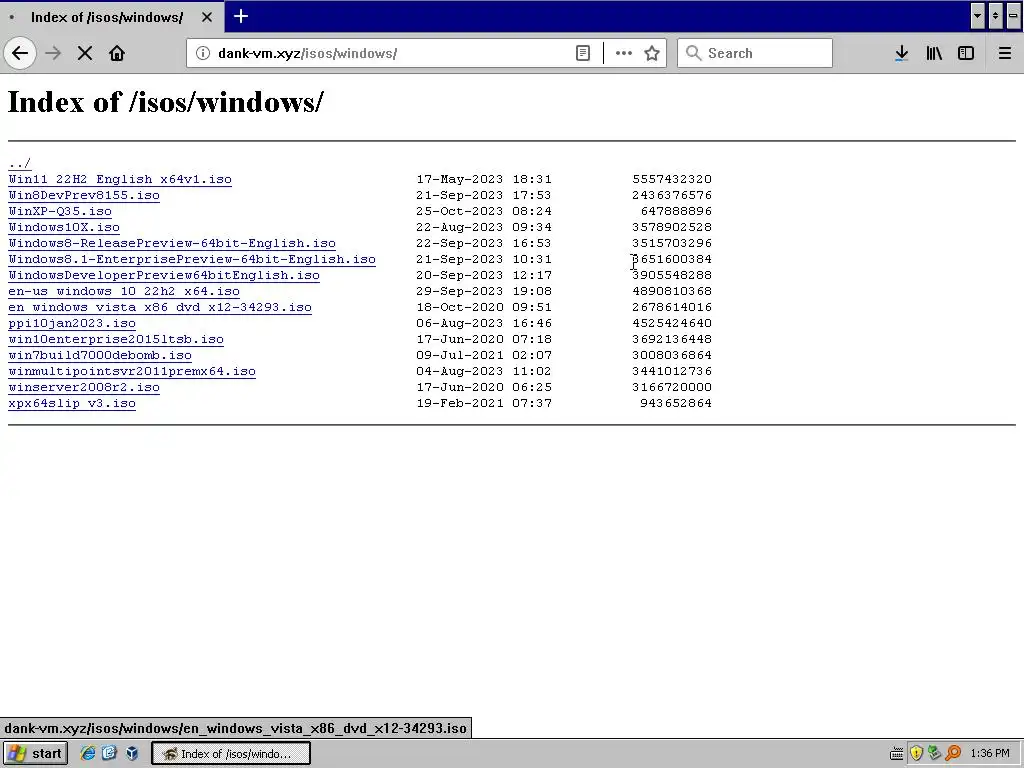Click the page heading Index of /isos/windows/
This screenshot has height=768, width=1024.
[x=165, y=102]
